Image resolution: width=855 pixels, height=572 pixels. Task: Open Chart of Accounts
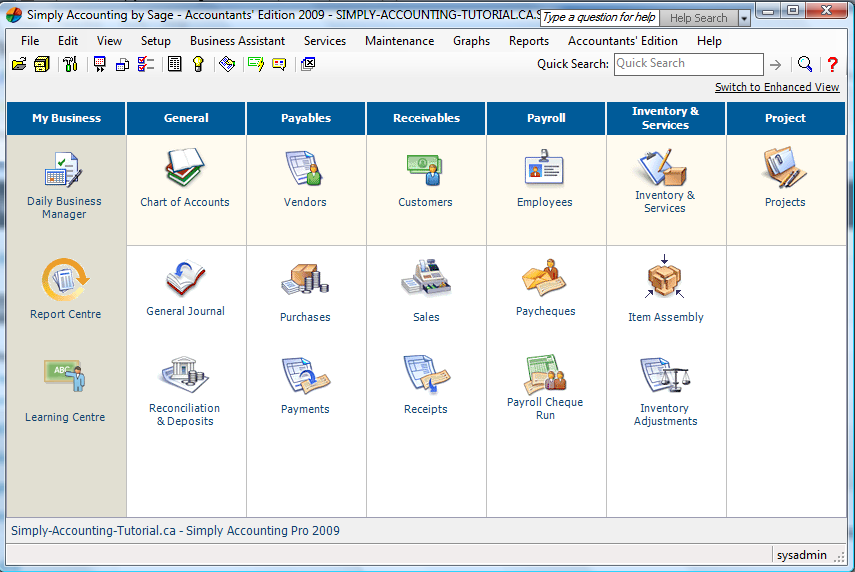185,178
